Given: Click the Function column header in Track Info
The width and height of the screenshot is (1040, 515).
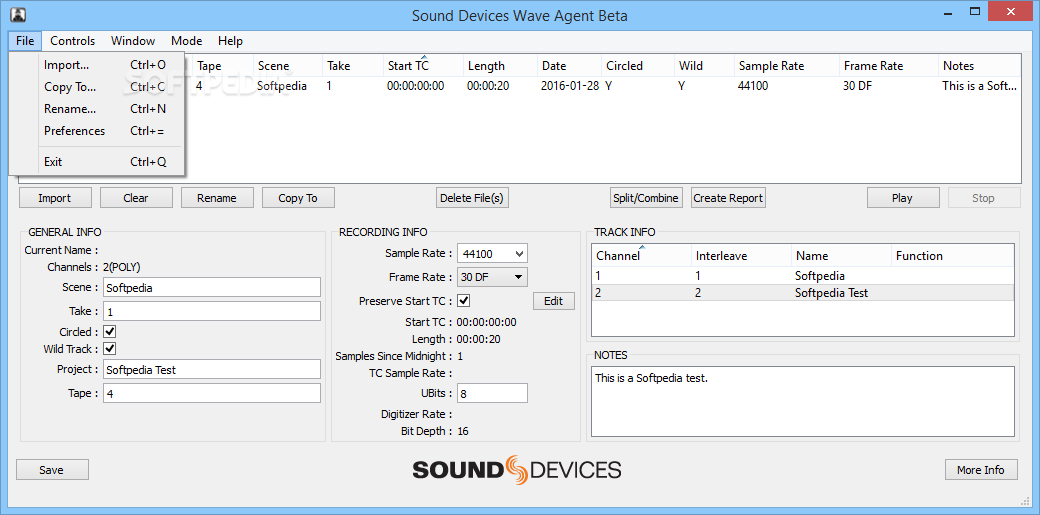Looking at the screenshot, I should [x=952, y=256].
